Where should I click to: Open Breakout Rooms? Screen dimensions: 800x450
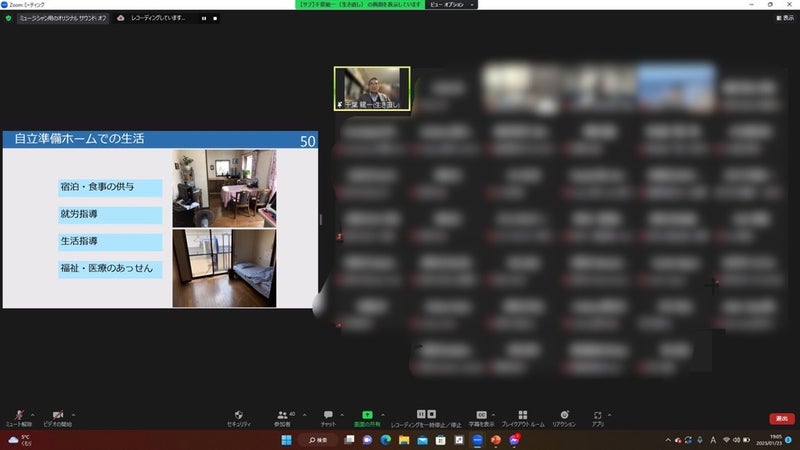tap(522, 418)
